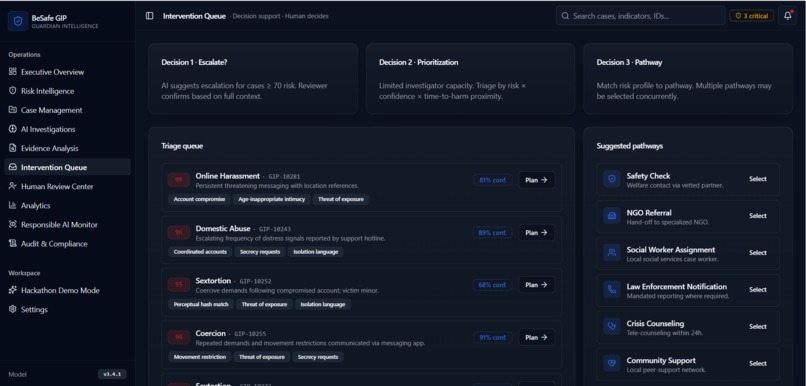Click the Law Enforcement Notification phone icon
This screenshot has height=386, width=806.
click(612, 289)
